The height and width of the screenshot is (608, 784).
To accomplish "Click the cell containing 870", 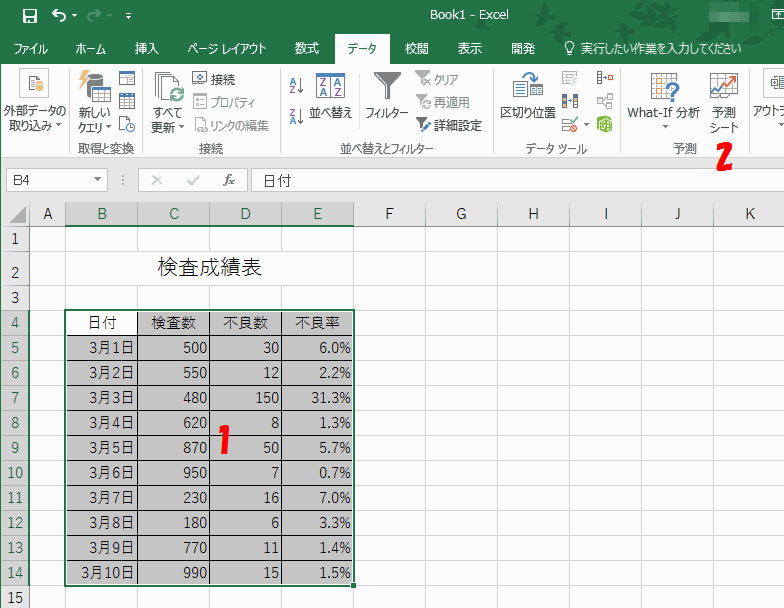I will pyautogui.click(x=174, y=448).
